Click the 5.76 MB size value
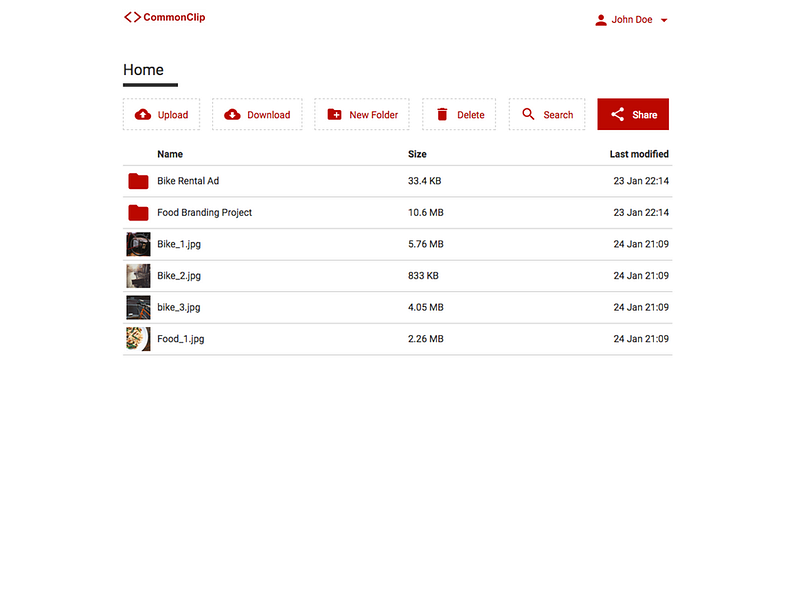The image size is (800, 600). point(426,244)
